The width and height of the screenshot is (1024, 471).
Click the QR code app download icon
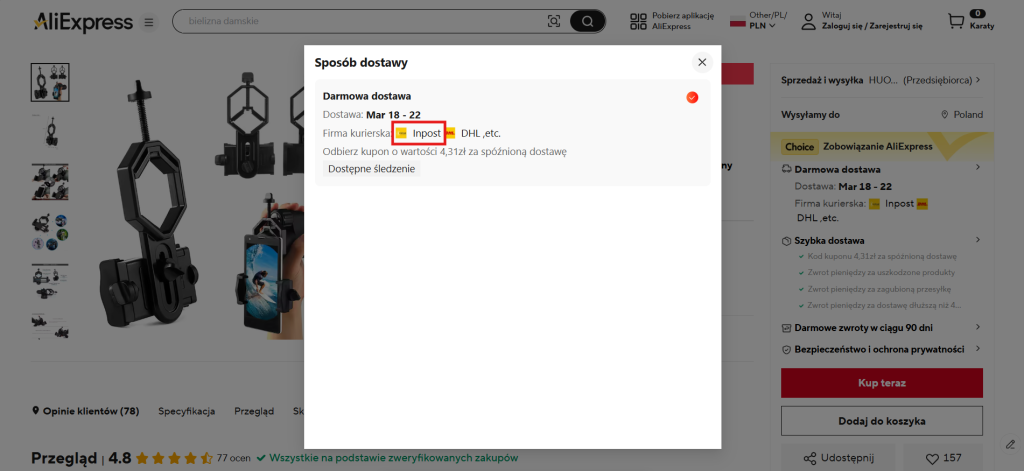[x=638, y=22]
